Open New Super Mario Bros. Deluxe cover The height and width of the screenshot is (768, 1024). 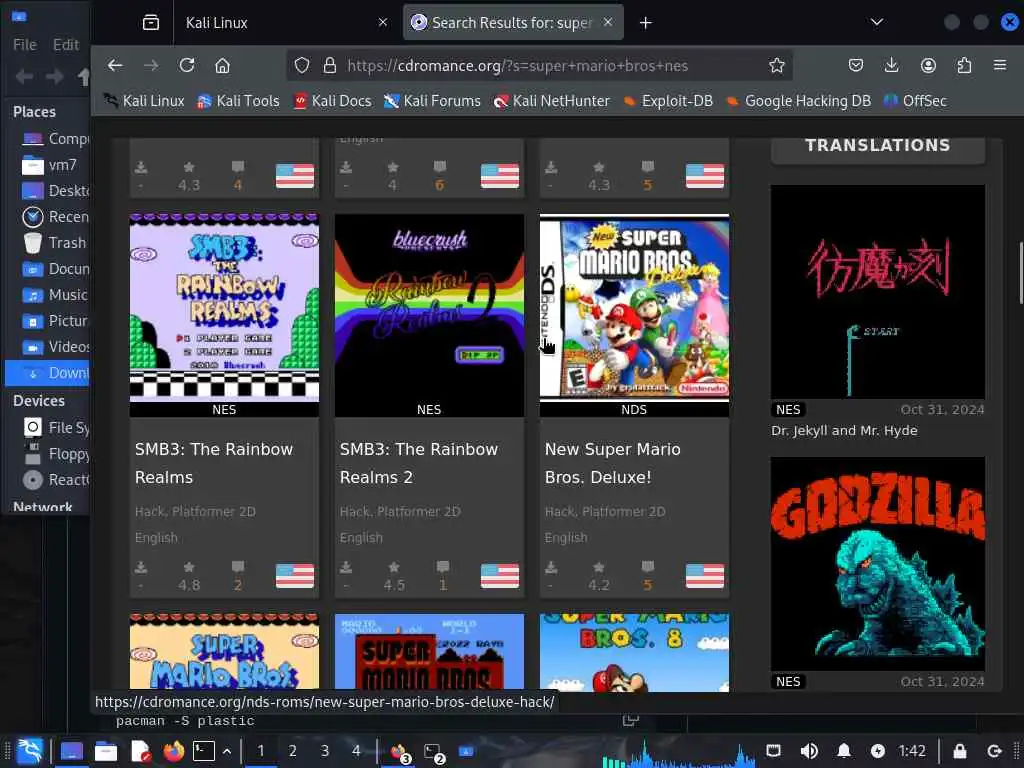click(634, 307)
